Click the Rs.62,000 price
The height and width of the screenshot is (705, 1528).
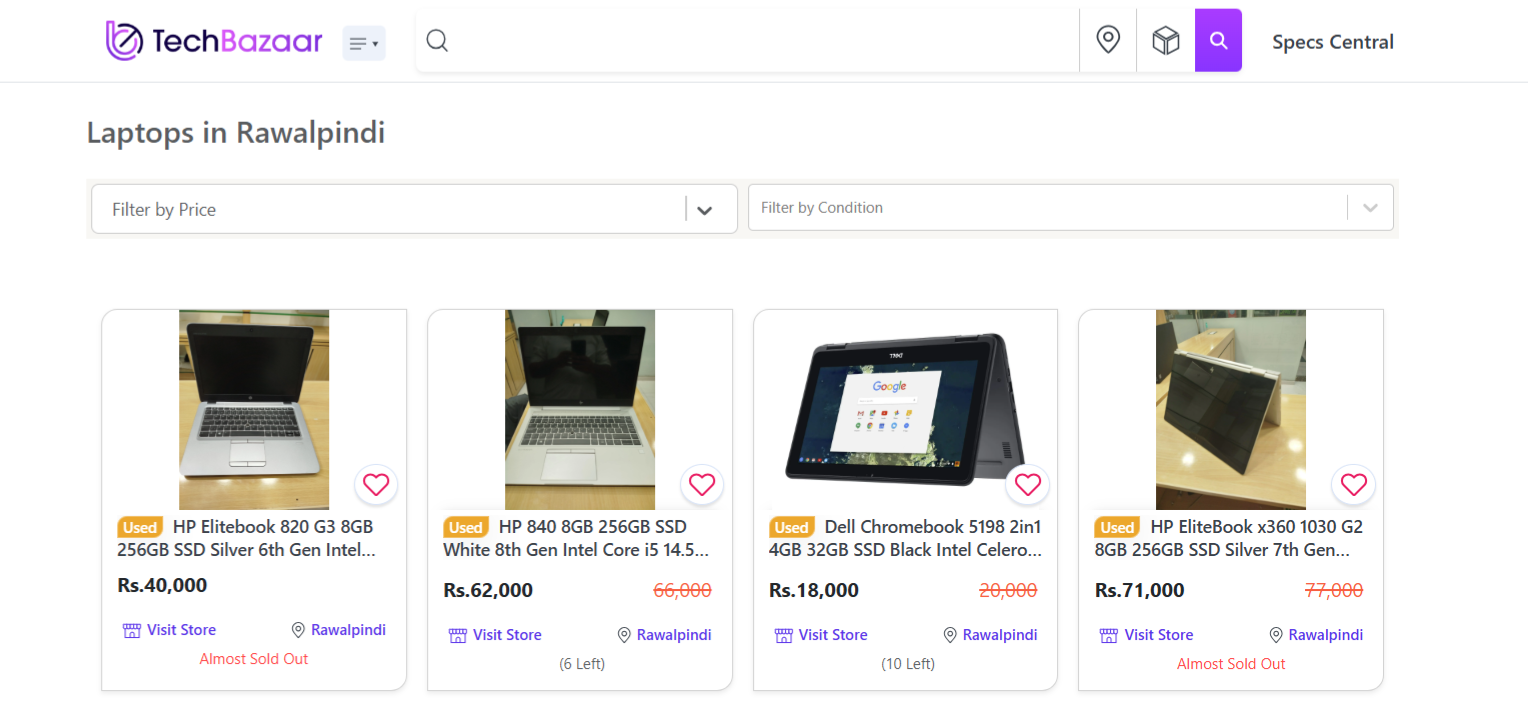[488, 591]
